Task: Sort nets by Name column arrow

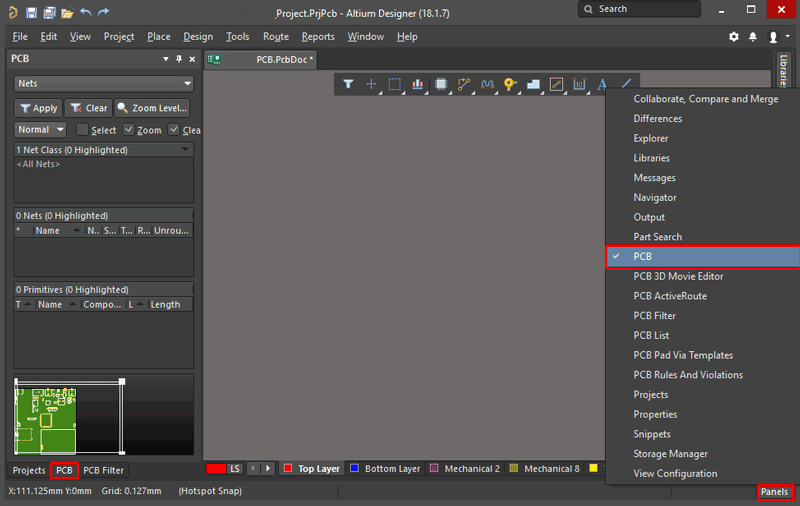Action: pos(77,231)
